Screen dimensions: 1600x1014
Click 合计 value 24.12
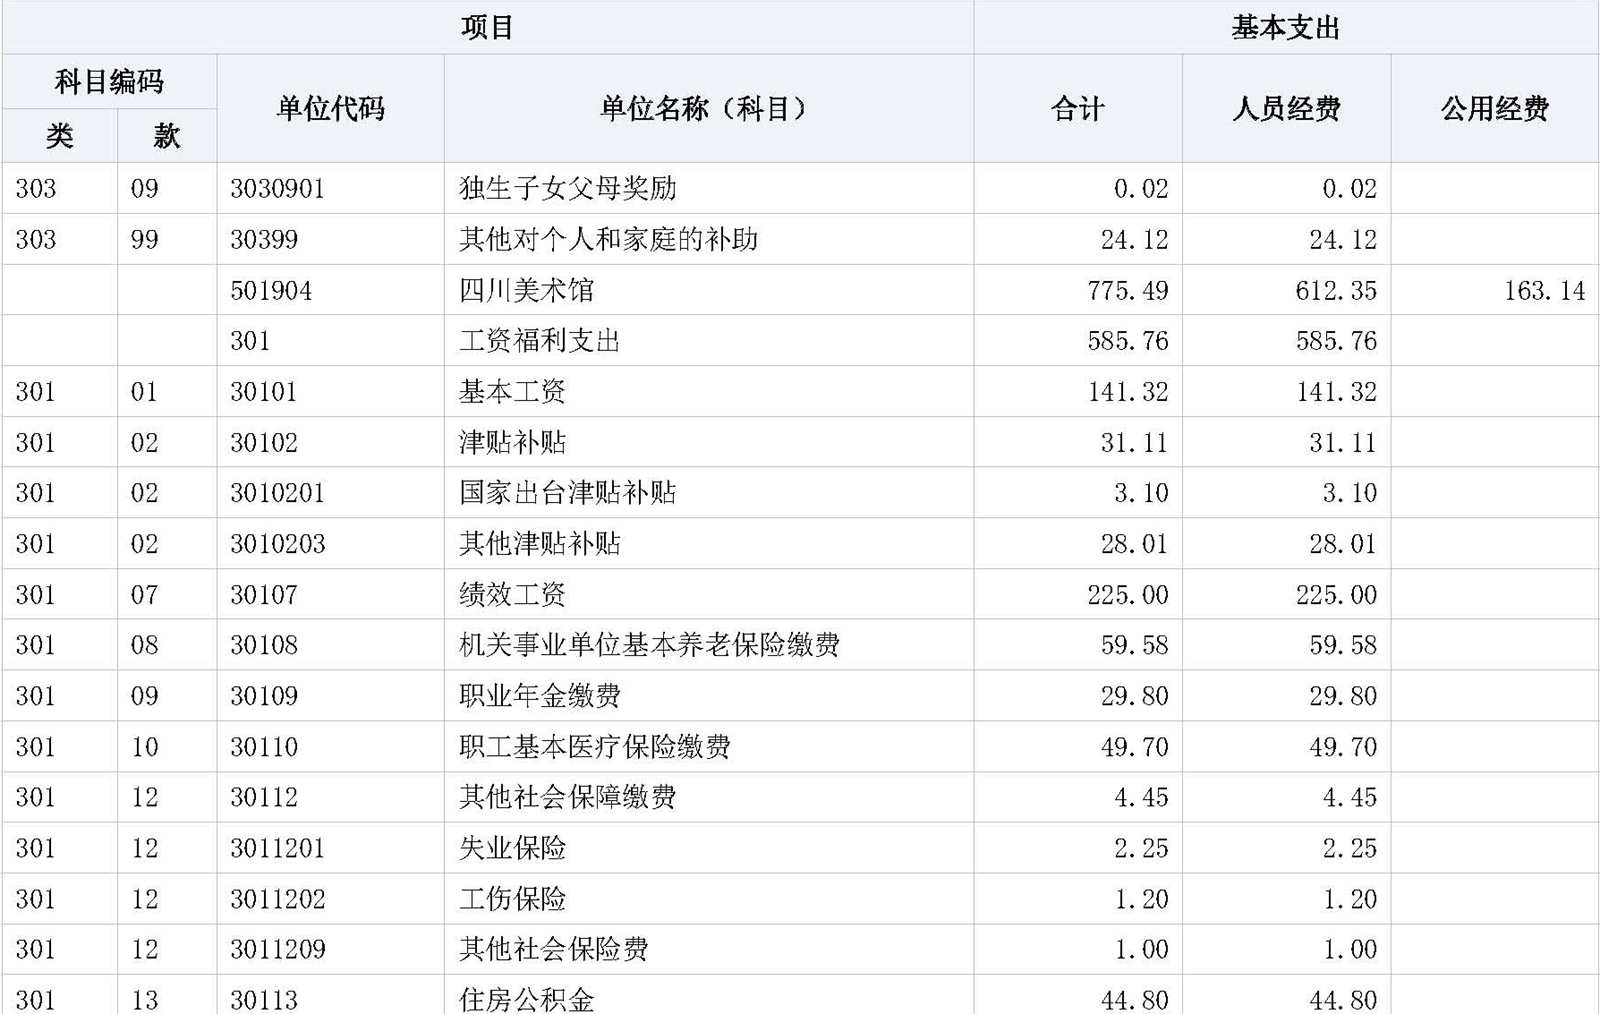(x=1135, y=240)
